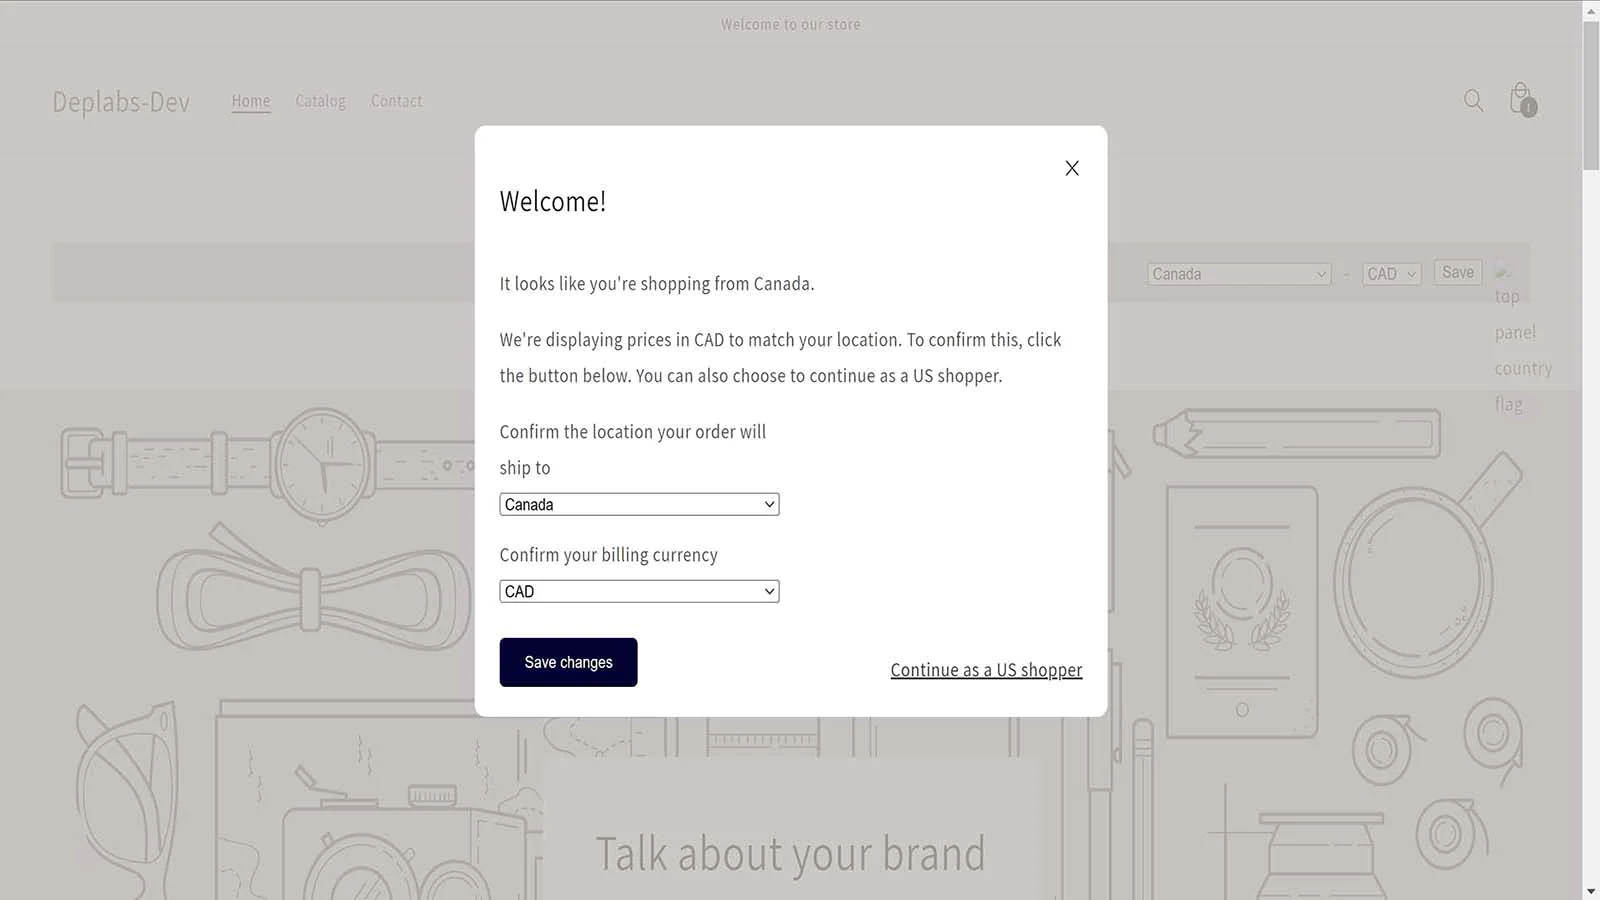Open the top panel Canada country selector
The image size is (1600, 900).
point(1239,274)
